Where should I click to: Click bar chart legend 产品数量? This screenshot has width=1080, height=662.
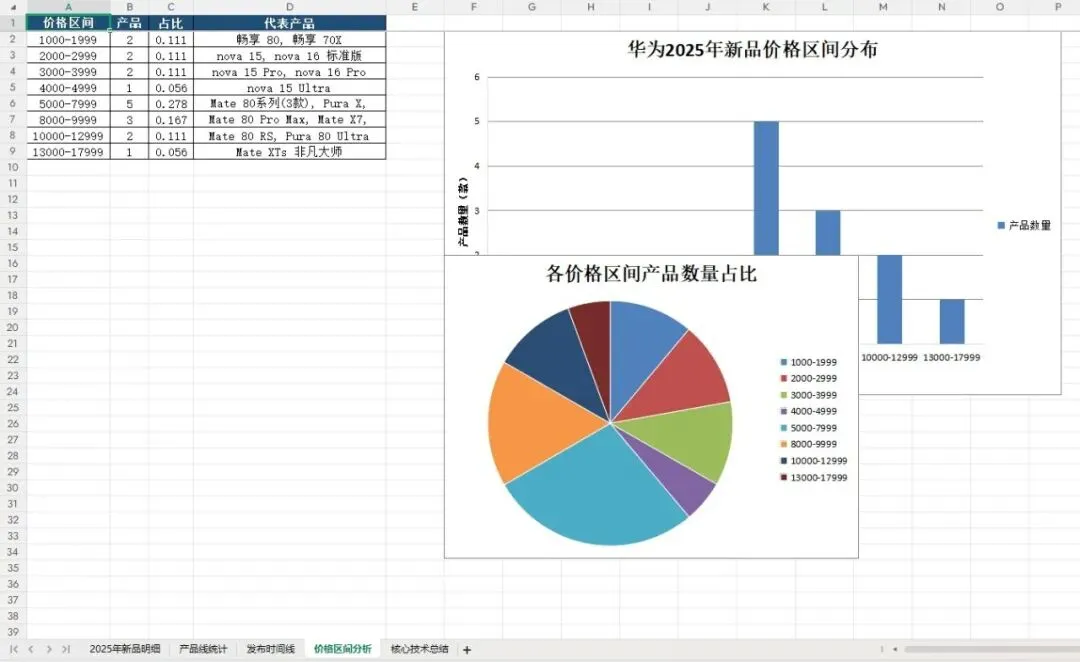coord(1024,225)
